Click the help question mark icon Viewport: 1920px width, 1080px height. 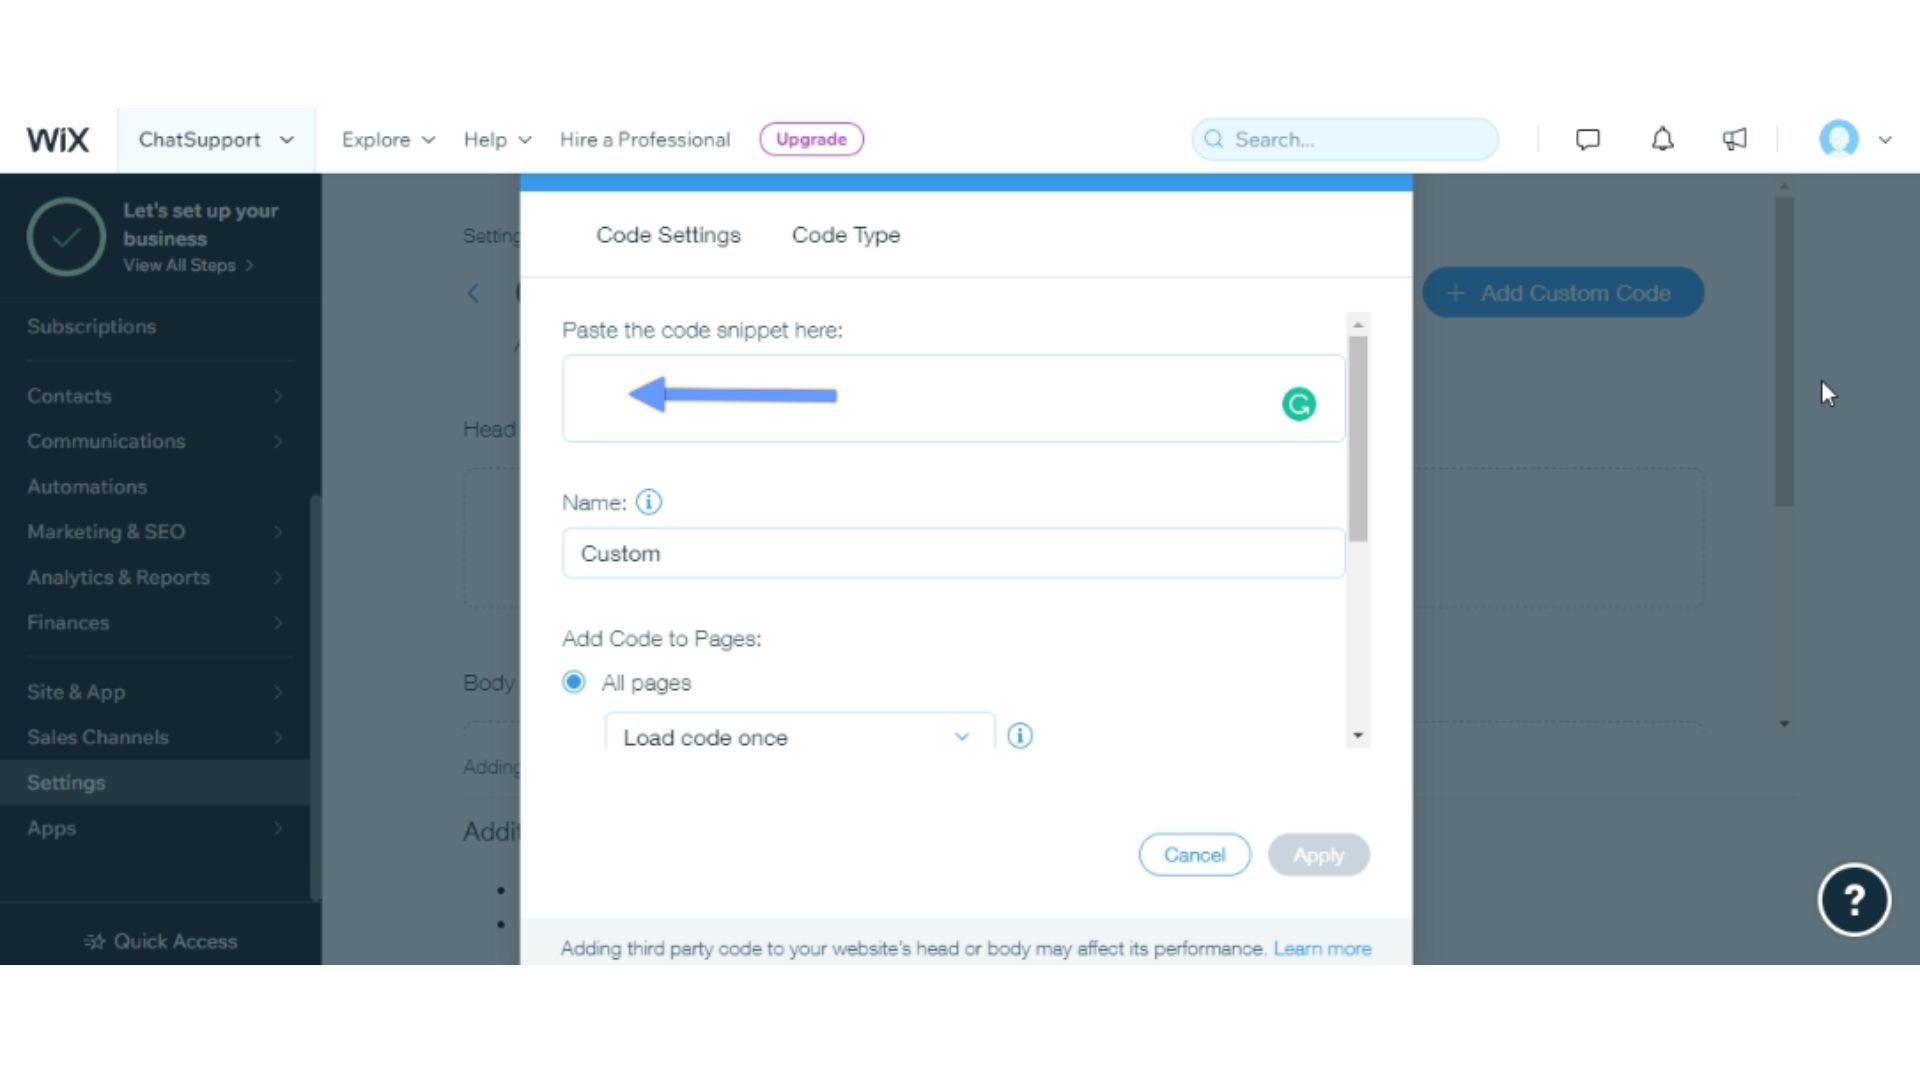click(1854, 898)
